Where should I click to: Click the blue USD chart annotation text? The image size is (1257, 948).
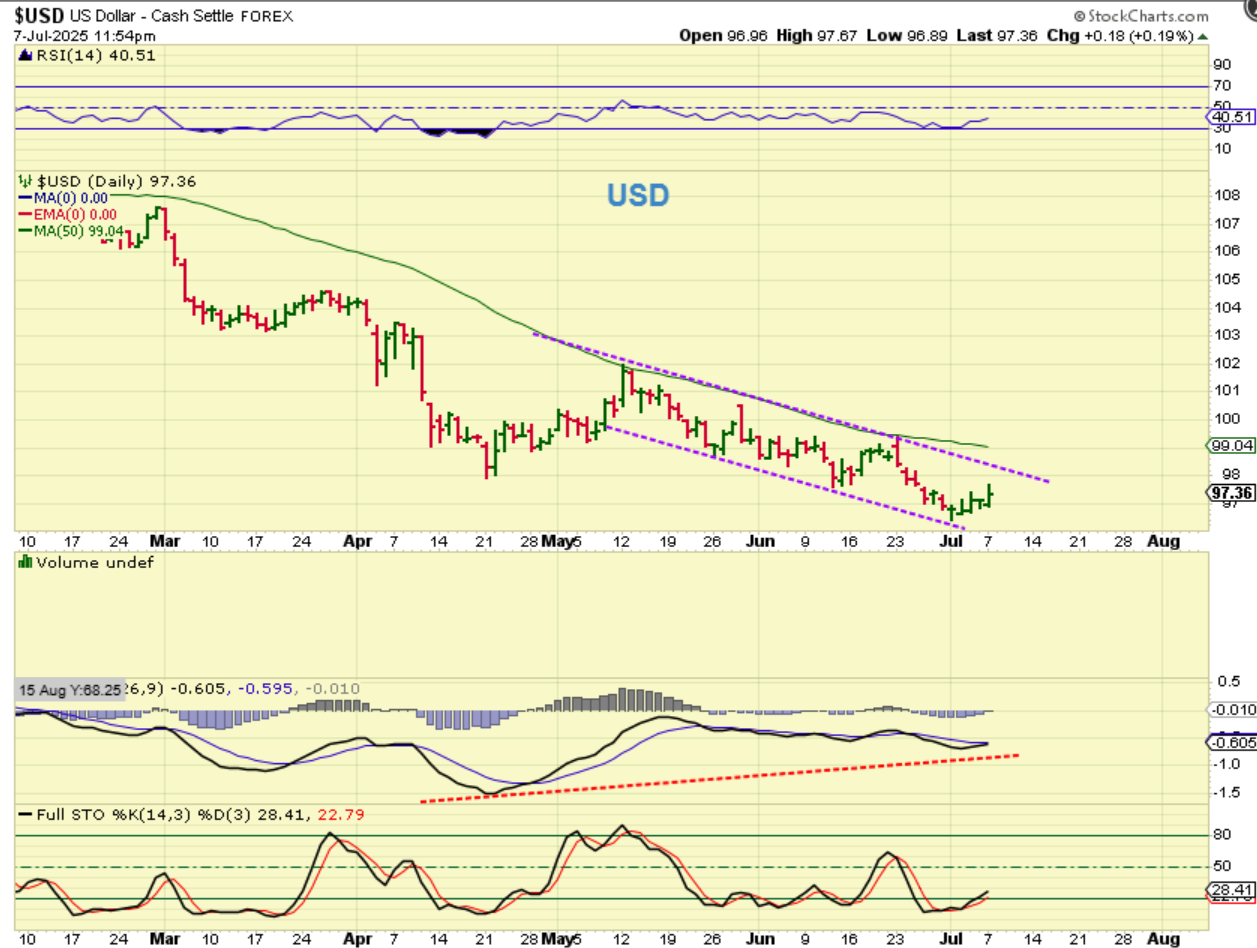pyautogui.click(x=638, y=195)
